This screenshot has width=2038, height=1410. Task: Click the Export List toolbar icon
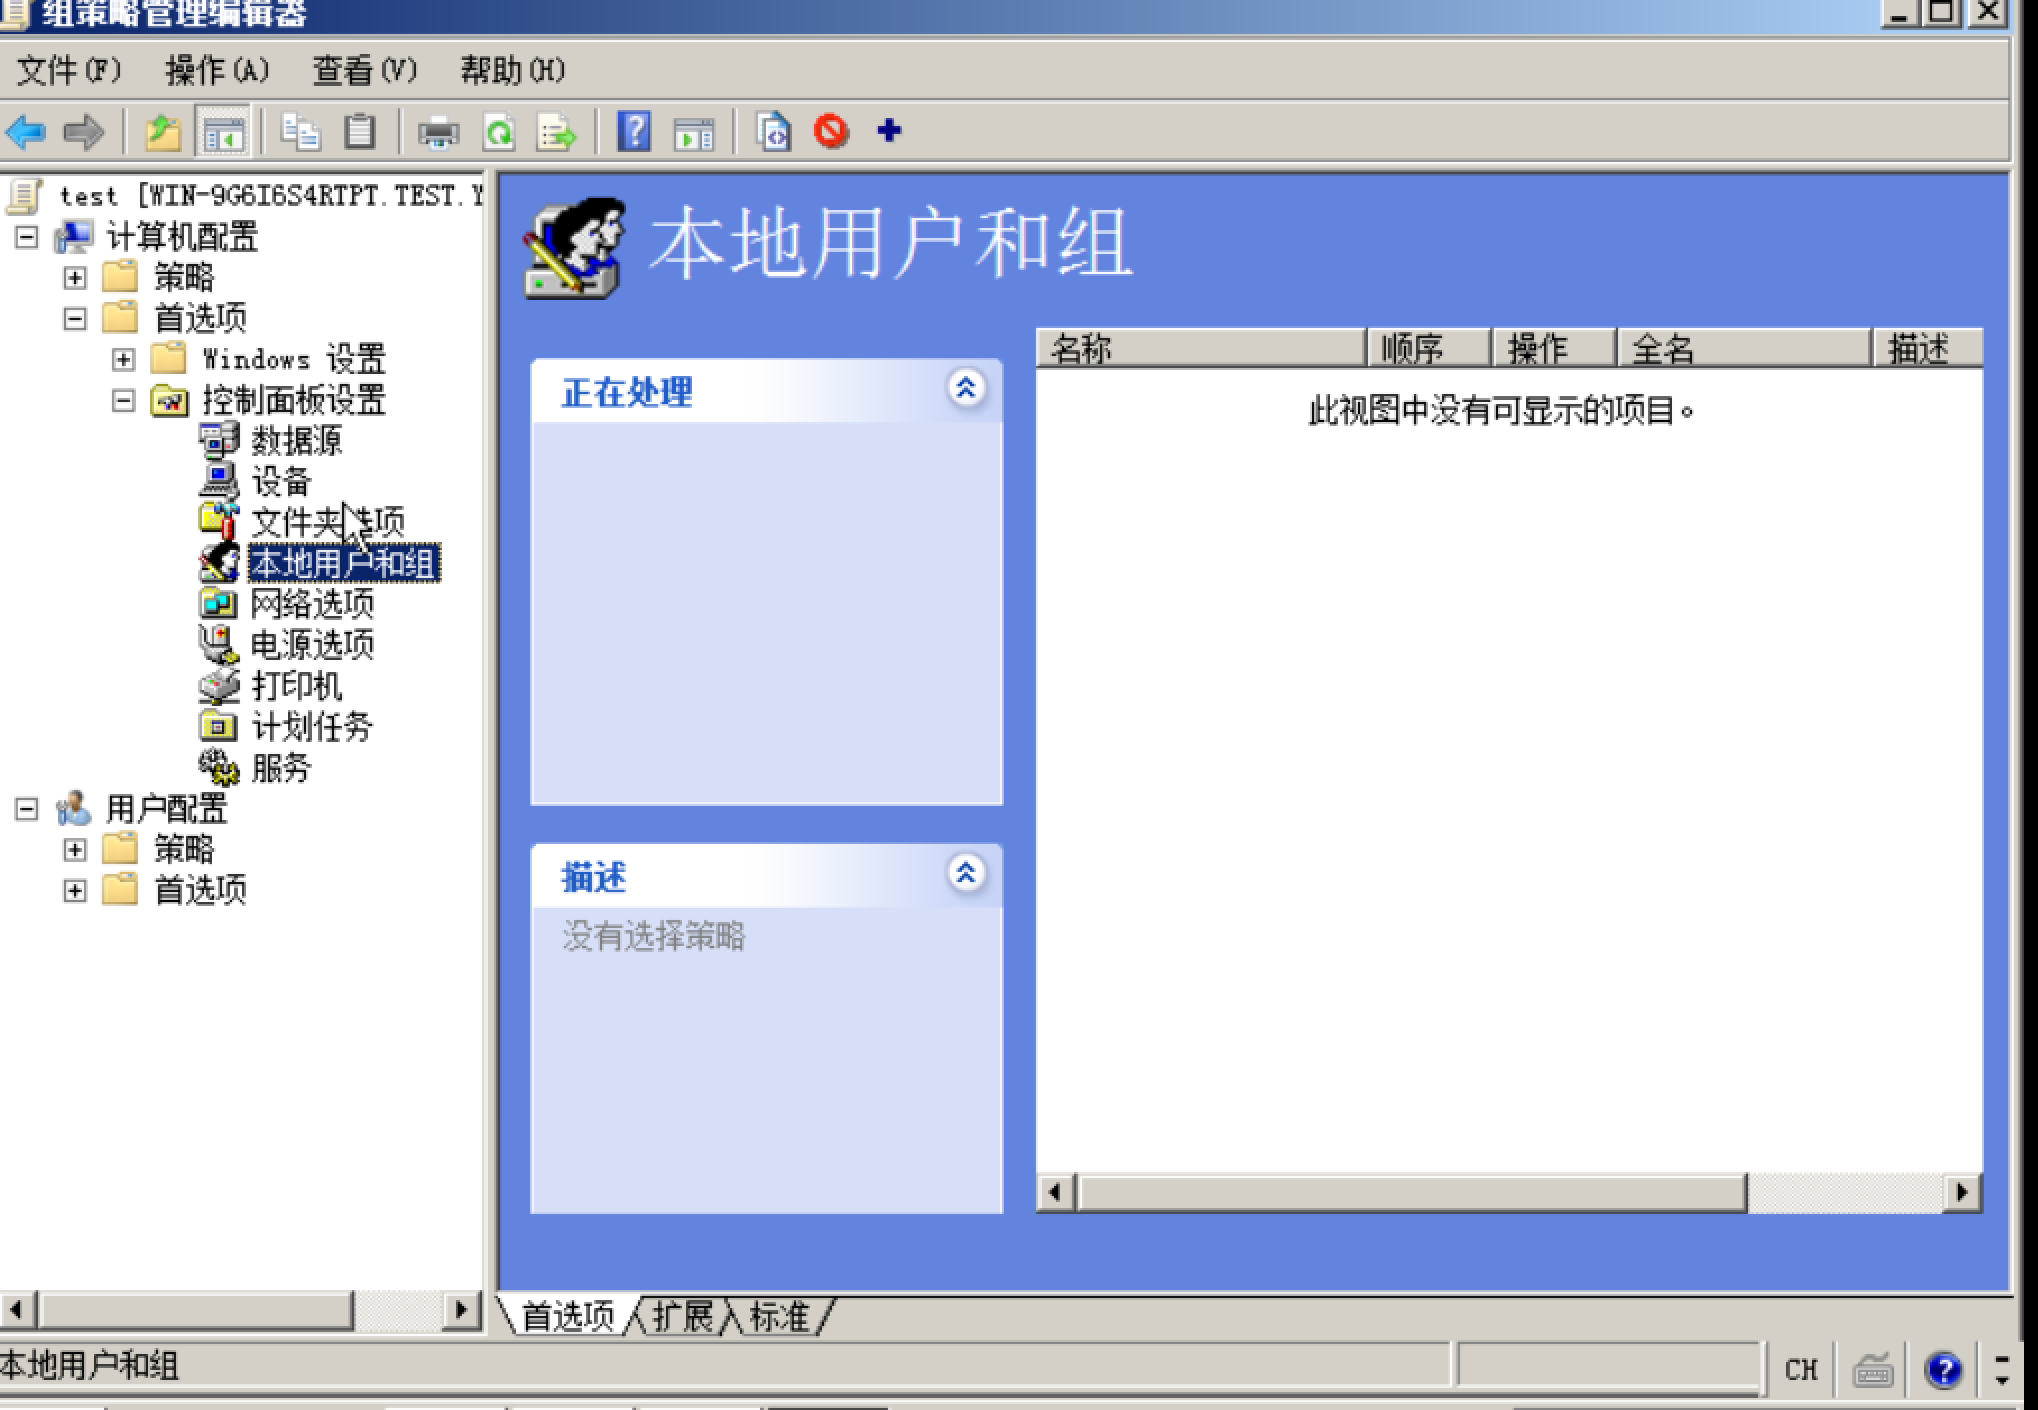pyautogui.click(x=556, y=131)
